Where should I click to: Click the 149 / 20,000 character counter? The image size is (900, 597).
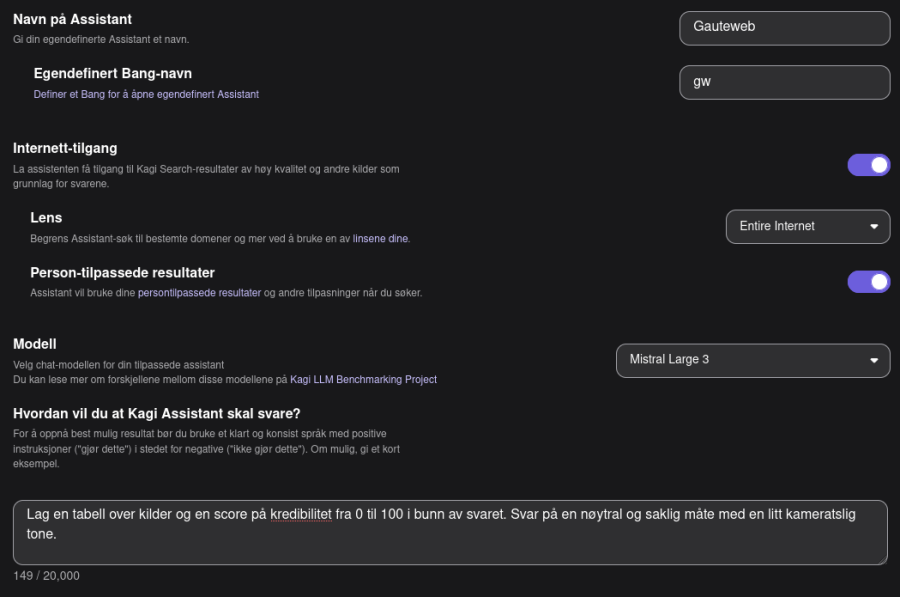click(x=47, y=576)
